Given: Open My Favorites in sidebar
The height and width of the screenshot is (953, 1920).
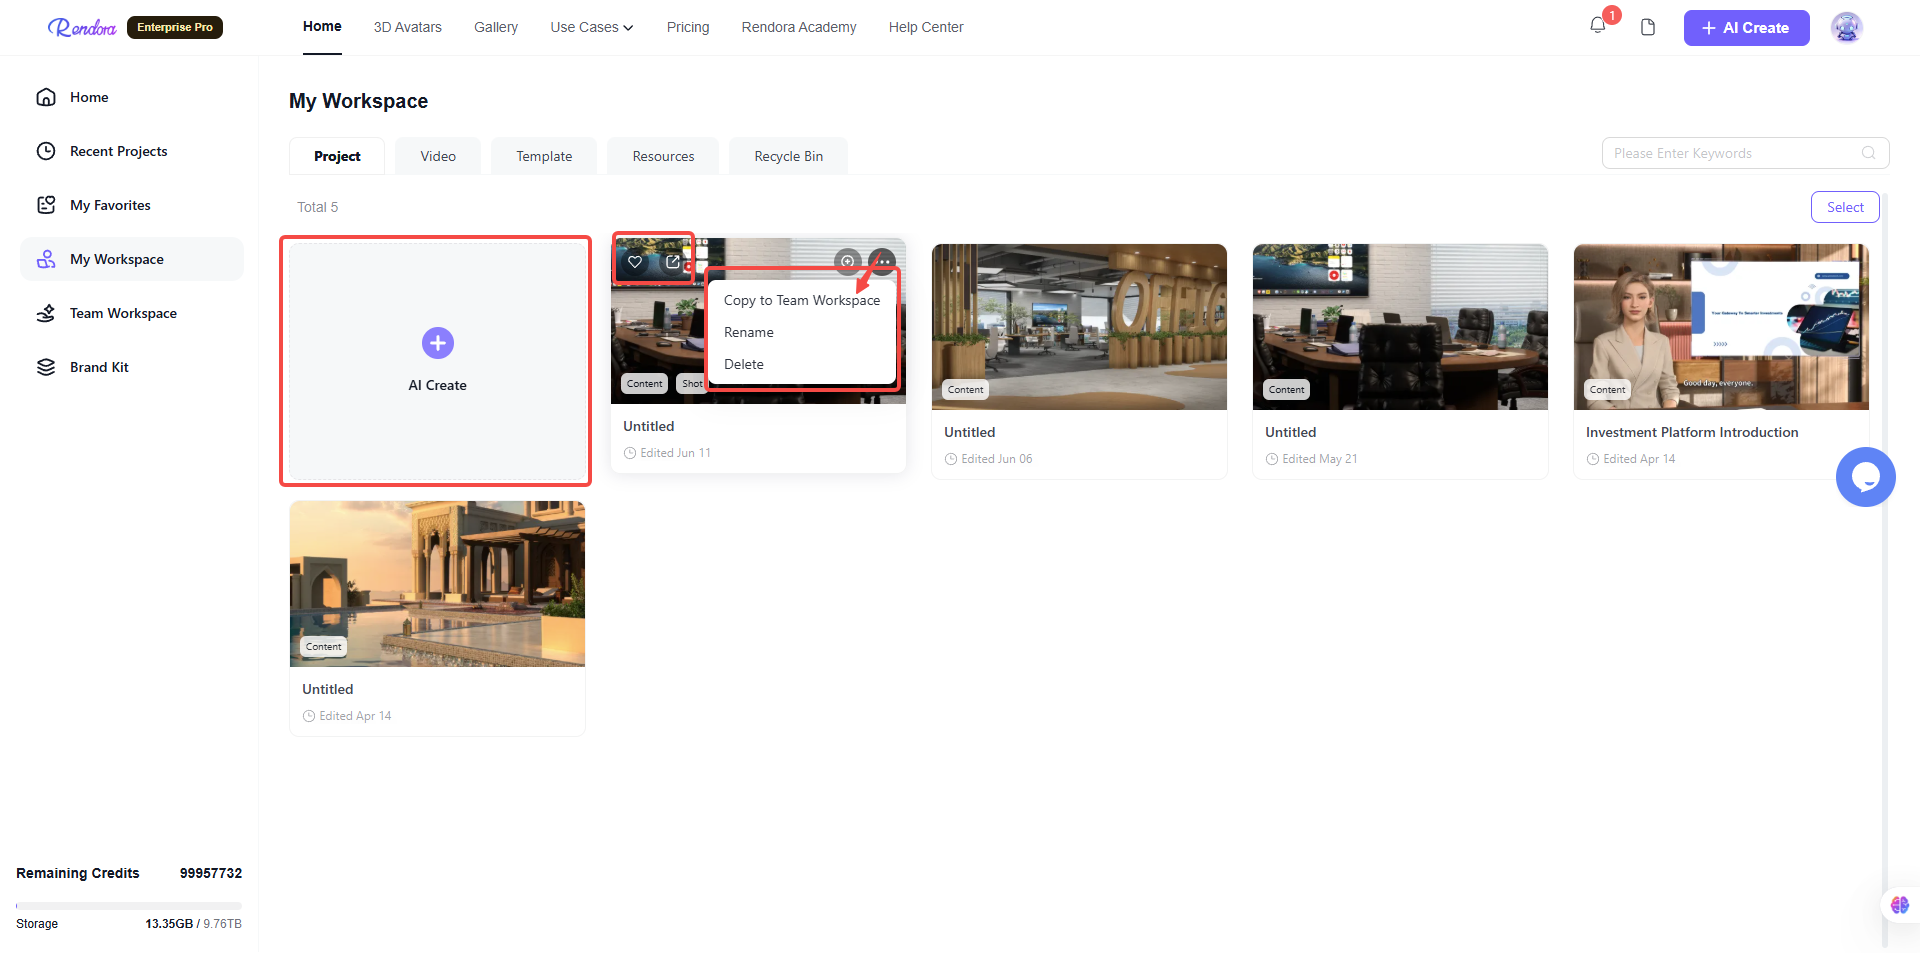Looking at the screenshot, I should click(x=132, y=205).
